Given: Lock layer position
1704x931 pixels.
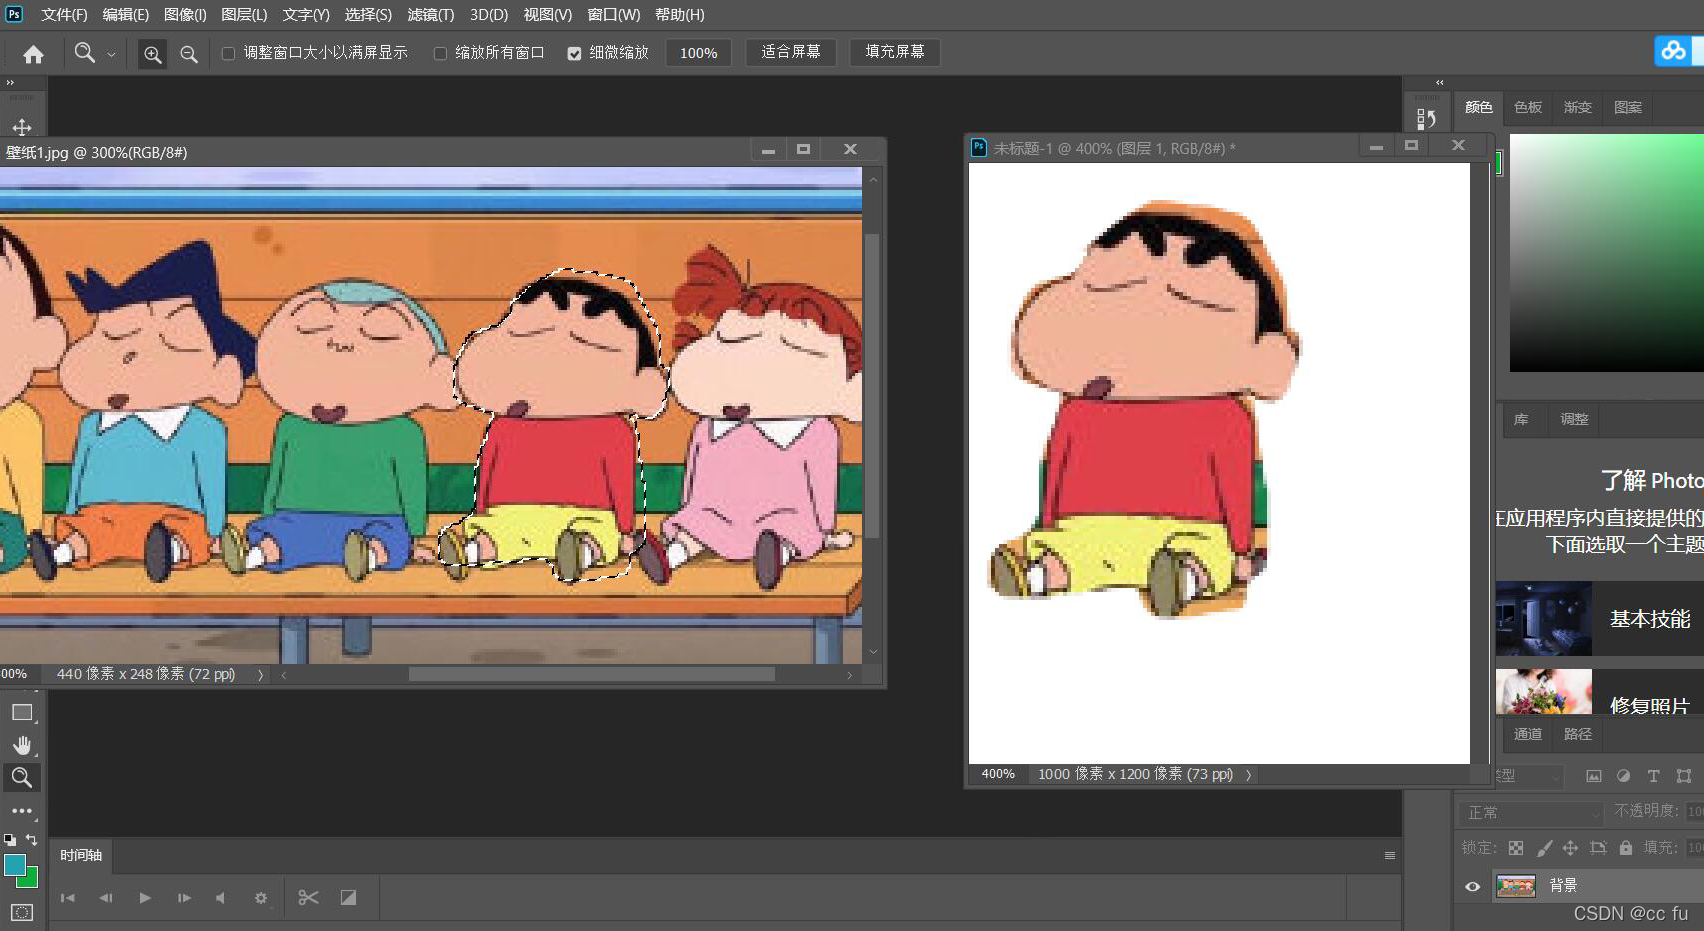Looking at the screenshot, I should click(x=1570, y=848).
